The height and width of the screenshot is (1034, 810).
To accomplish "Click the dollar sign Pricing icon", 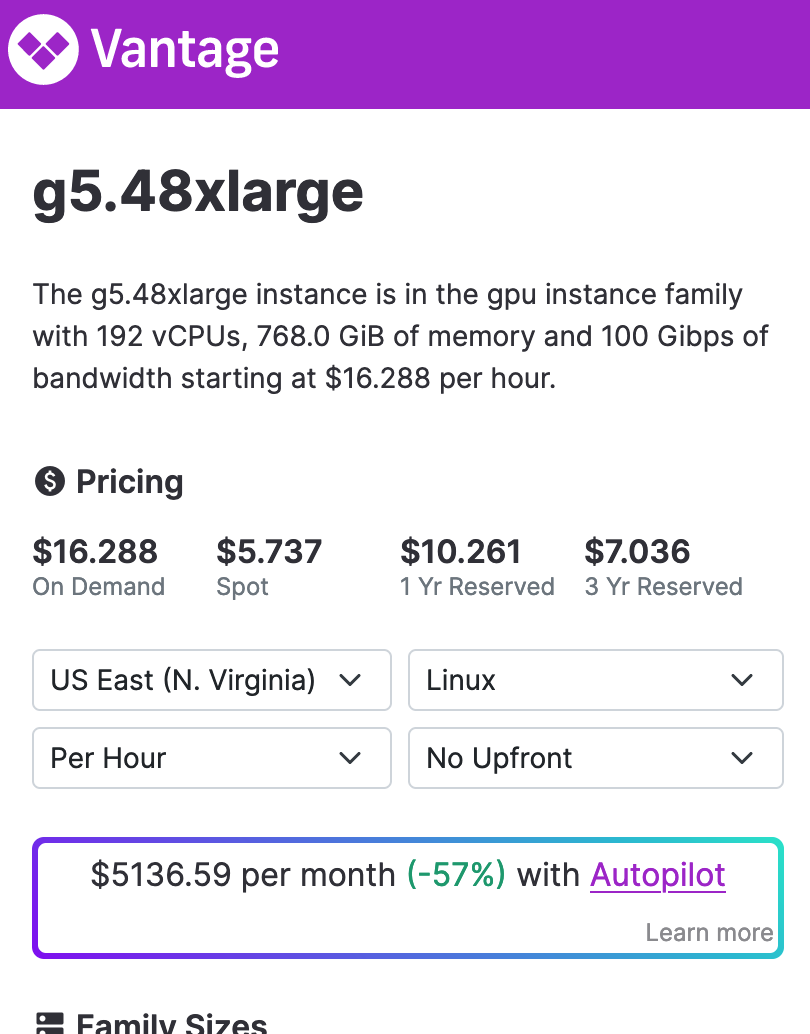I will (x=49, y=481).
